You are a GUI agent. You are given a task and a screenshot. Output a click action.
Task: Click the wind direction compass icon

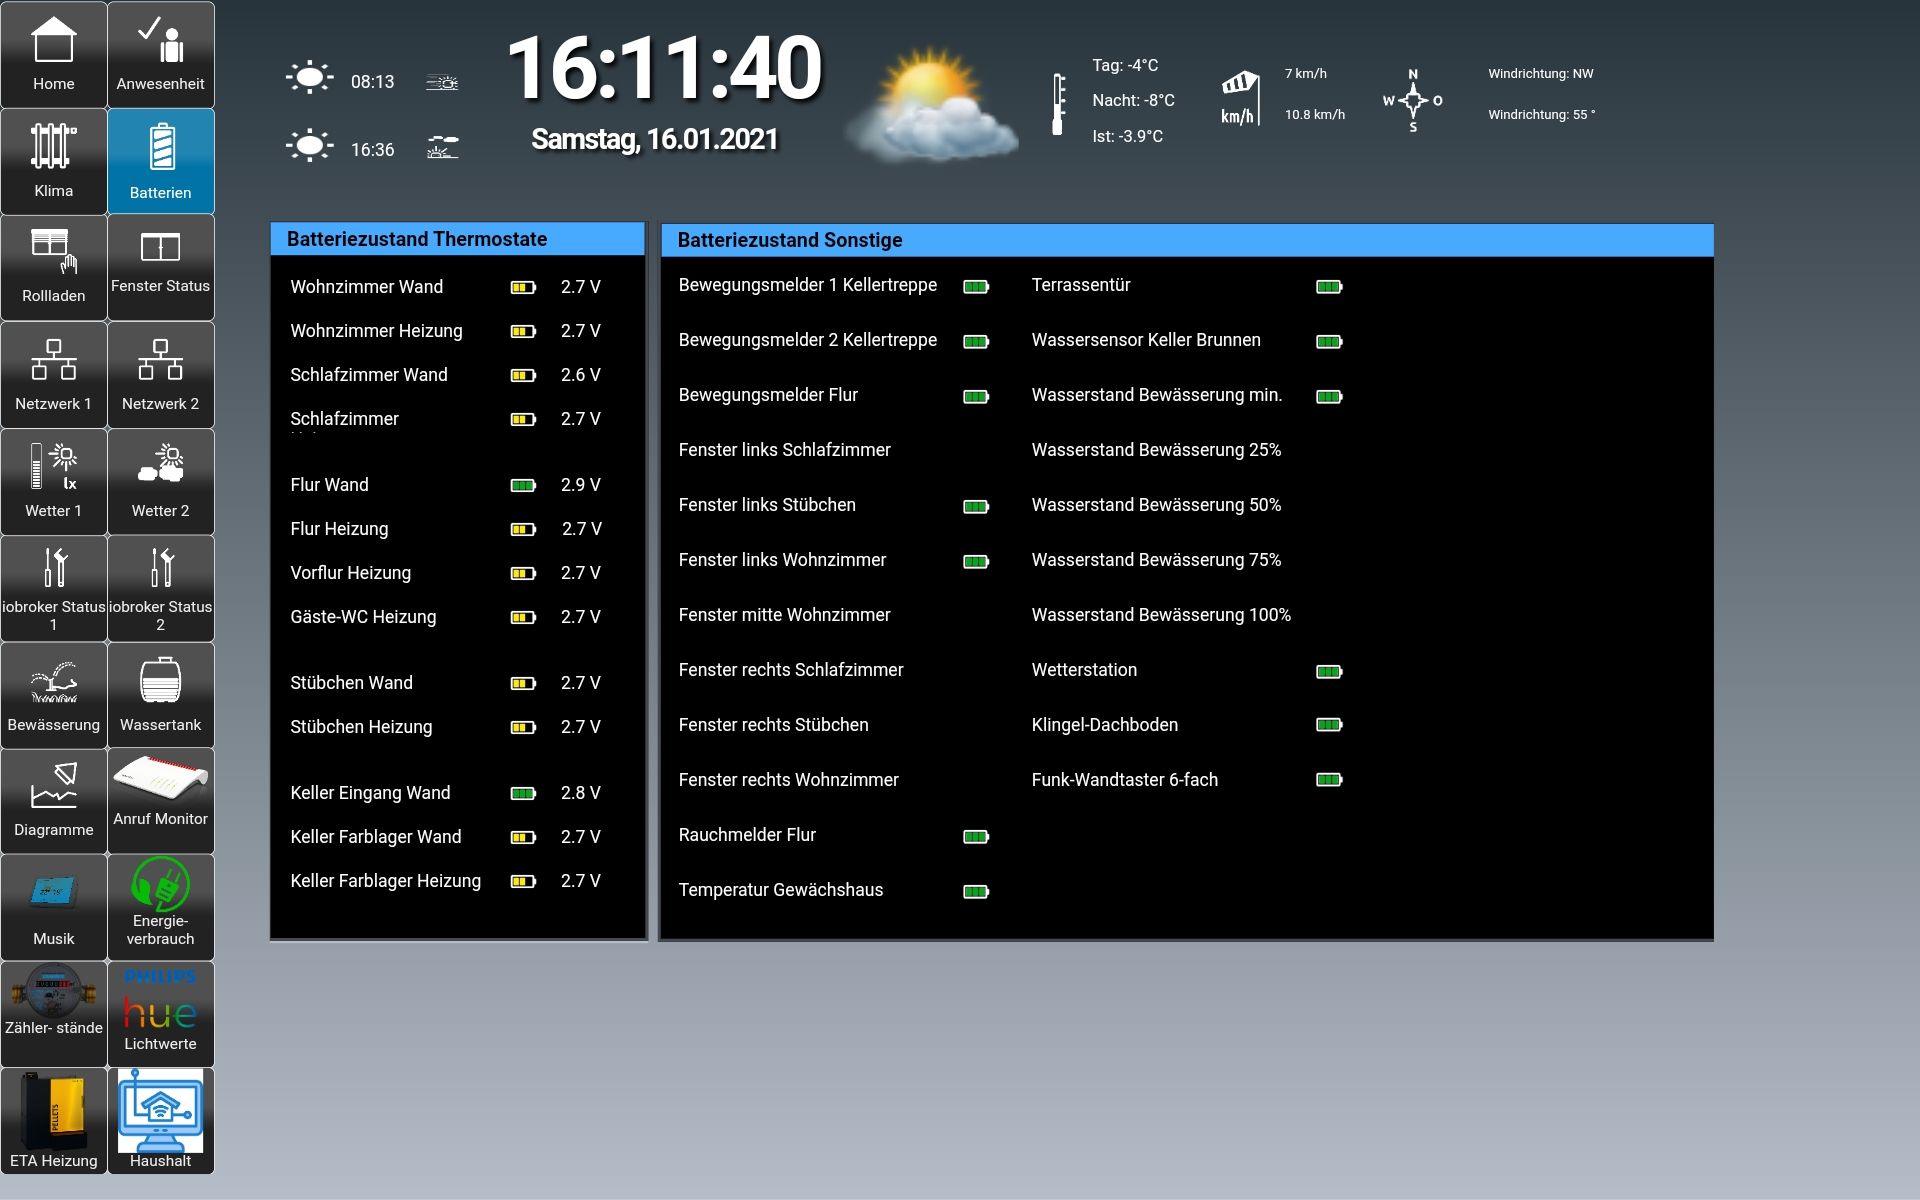point(1412,100)
